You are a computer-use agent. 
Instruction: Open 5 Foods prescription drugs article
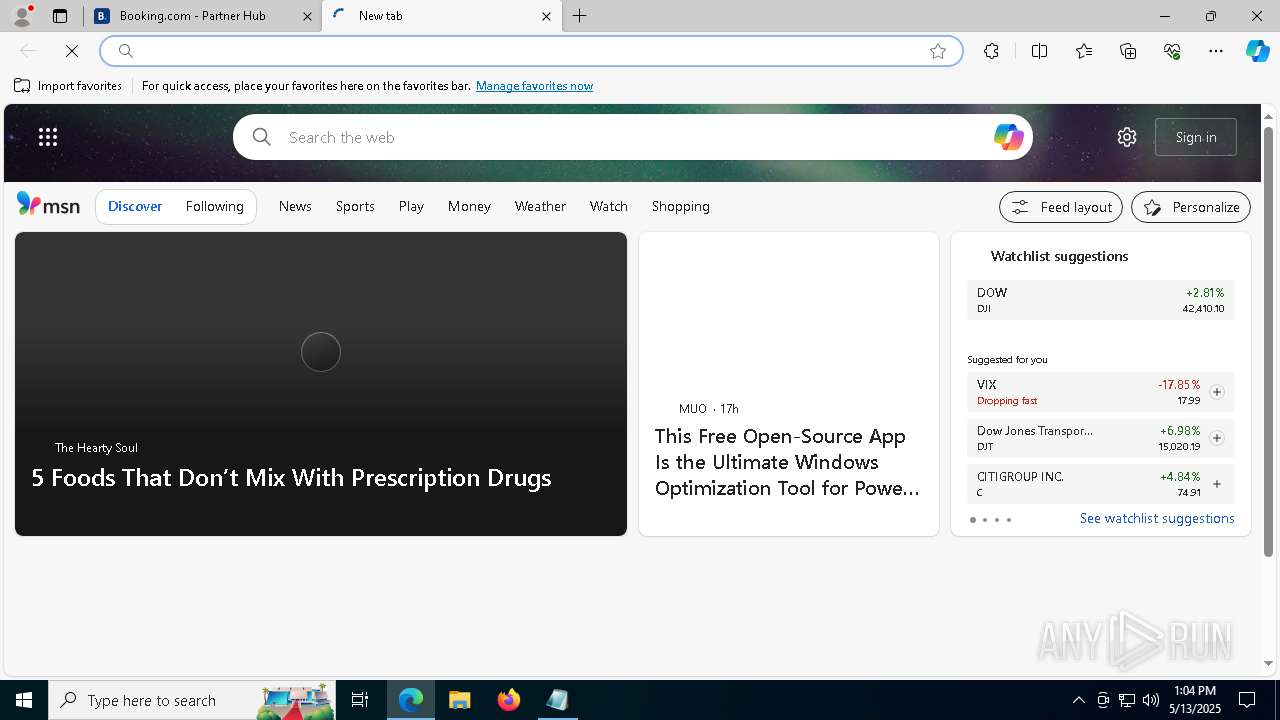tap(291, 477)
